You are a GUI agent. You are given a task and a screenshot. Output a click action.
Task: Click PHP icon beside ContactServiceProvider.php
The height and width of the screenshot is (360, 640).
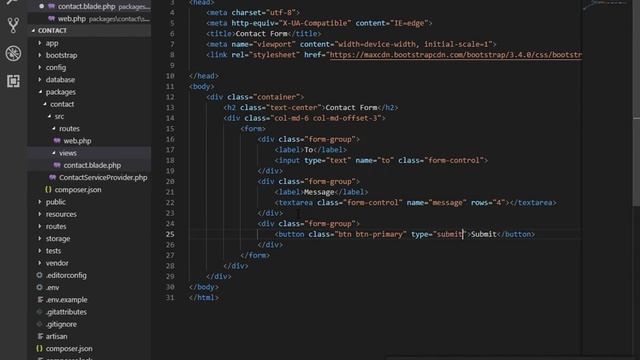click(x=52, y=178)
